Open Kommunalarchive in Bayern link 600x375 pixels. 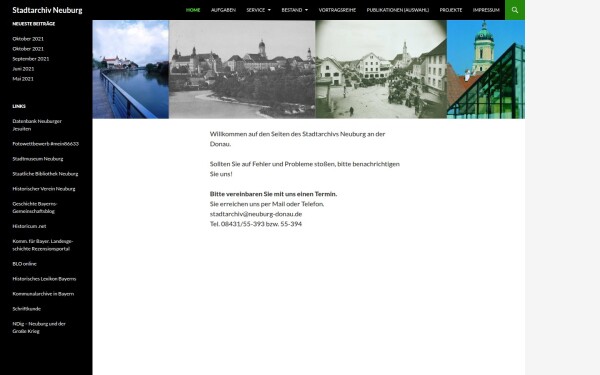coord(43,294)
